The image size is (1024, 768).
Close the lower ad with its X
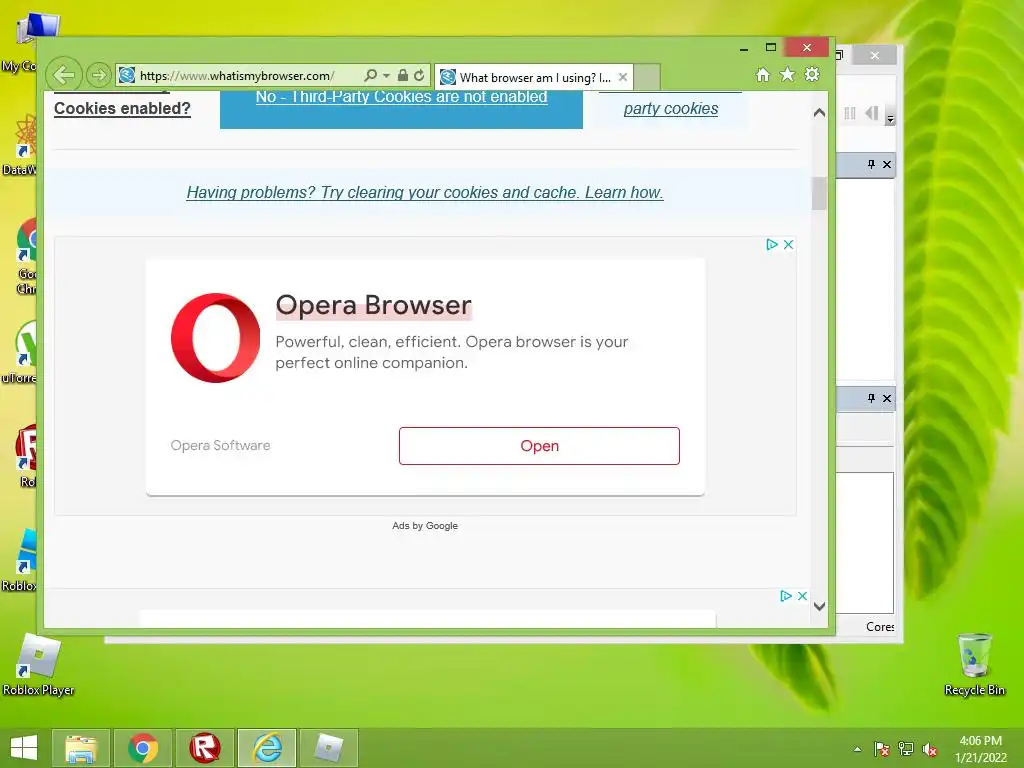(803, 596)
